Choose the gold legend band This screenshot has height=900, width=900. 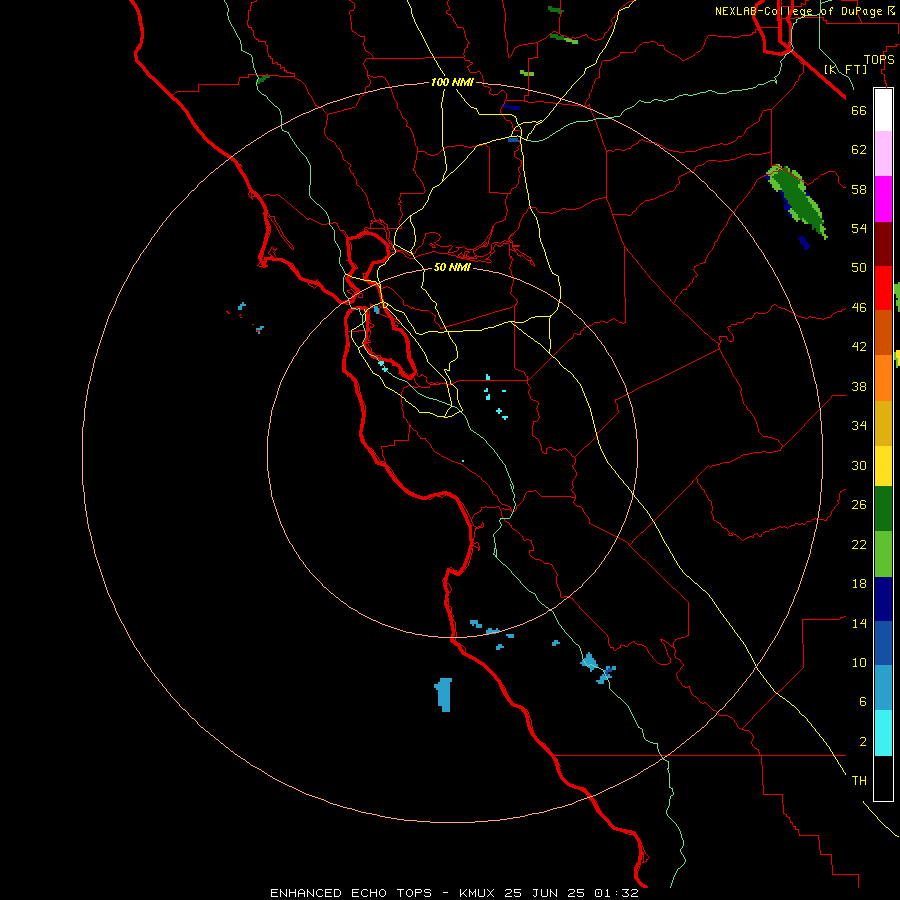[x=883, y=423]
